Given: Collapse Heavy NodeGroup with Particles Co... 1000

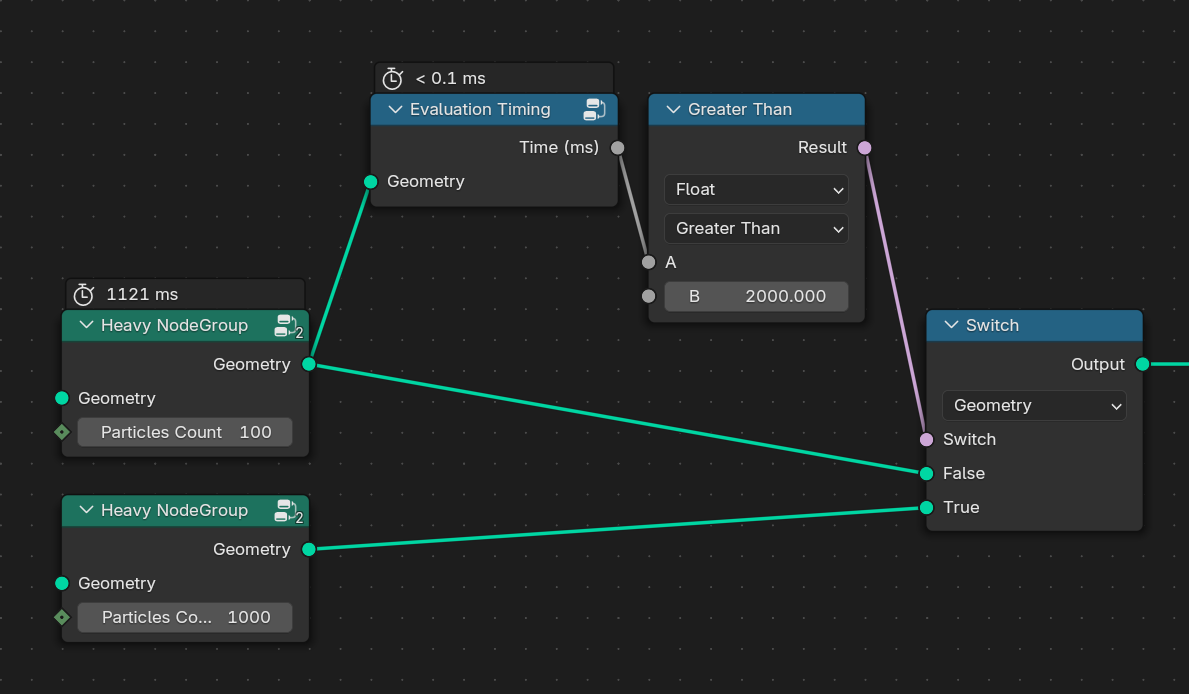Looking at the screenshot, I should coord(86,510).
